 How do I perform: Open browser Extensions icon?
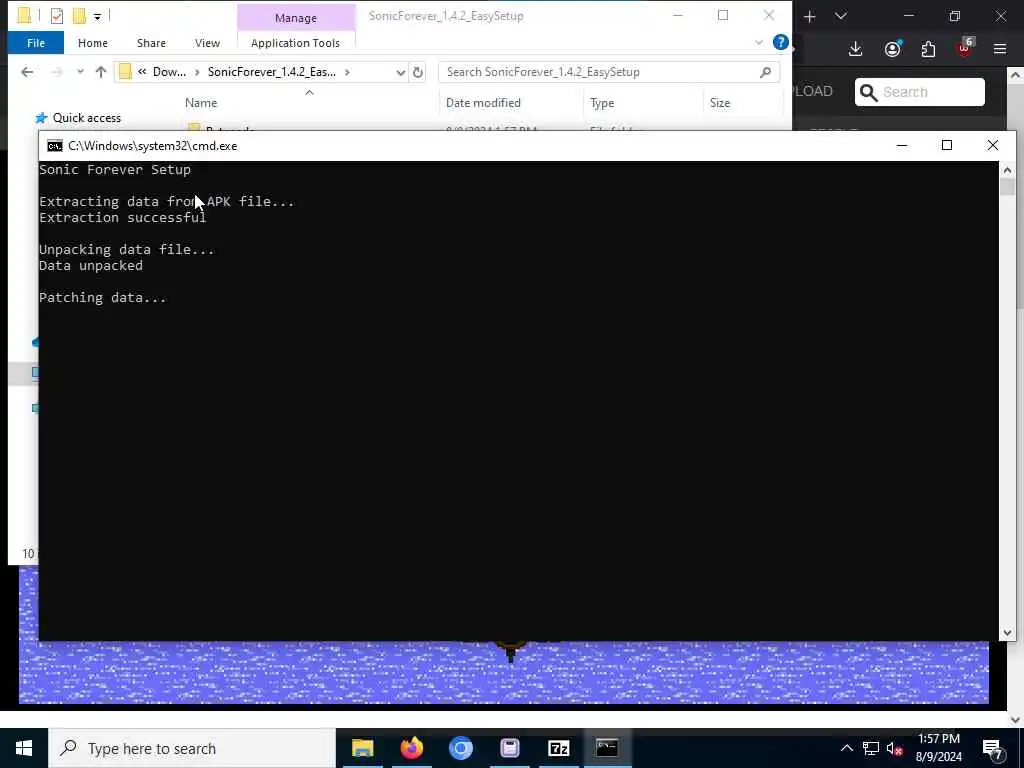pyautogui.click(x=928, y=49)
